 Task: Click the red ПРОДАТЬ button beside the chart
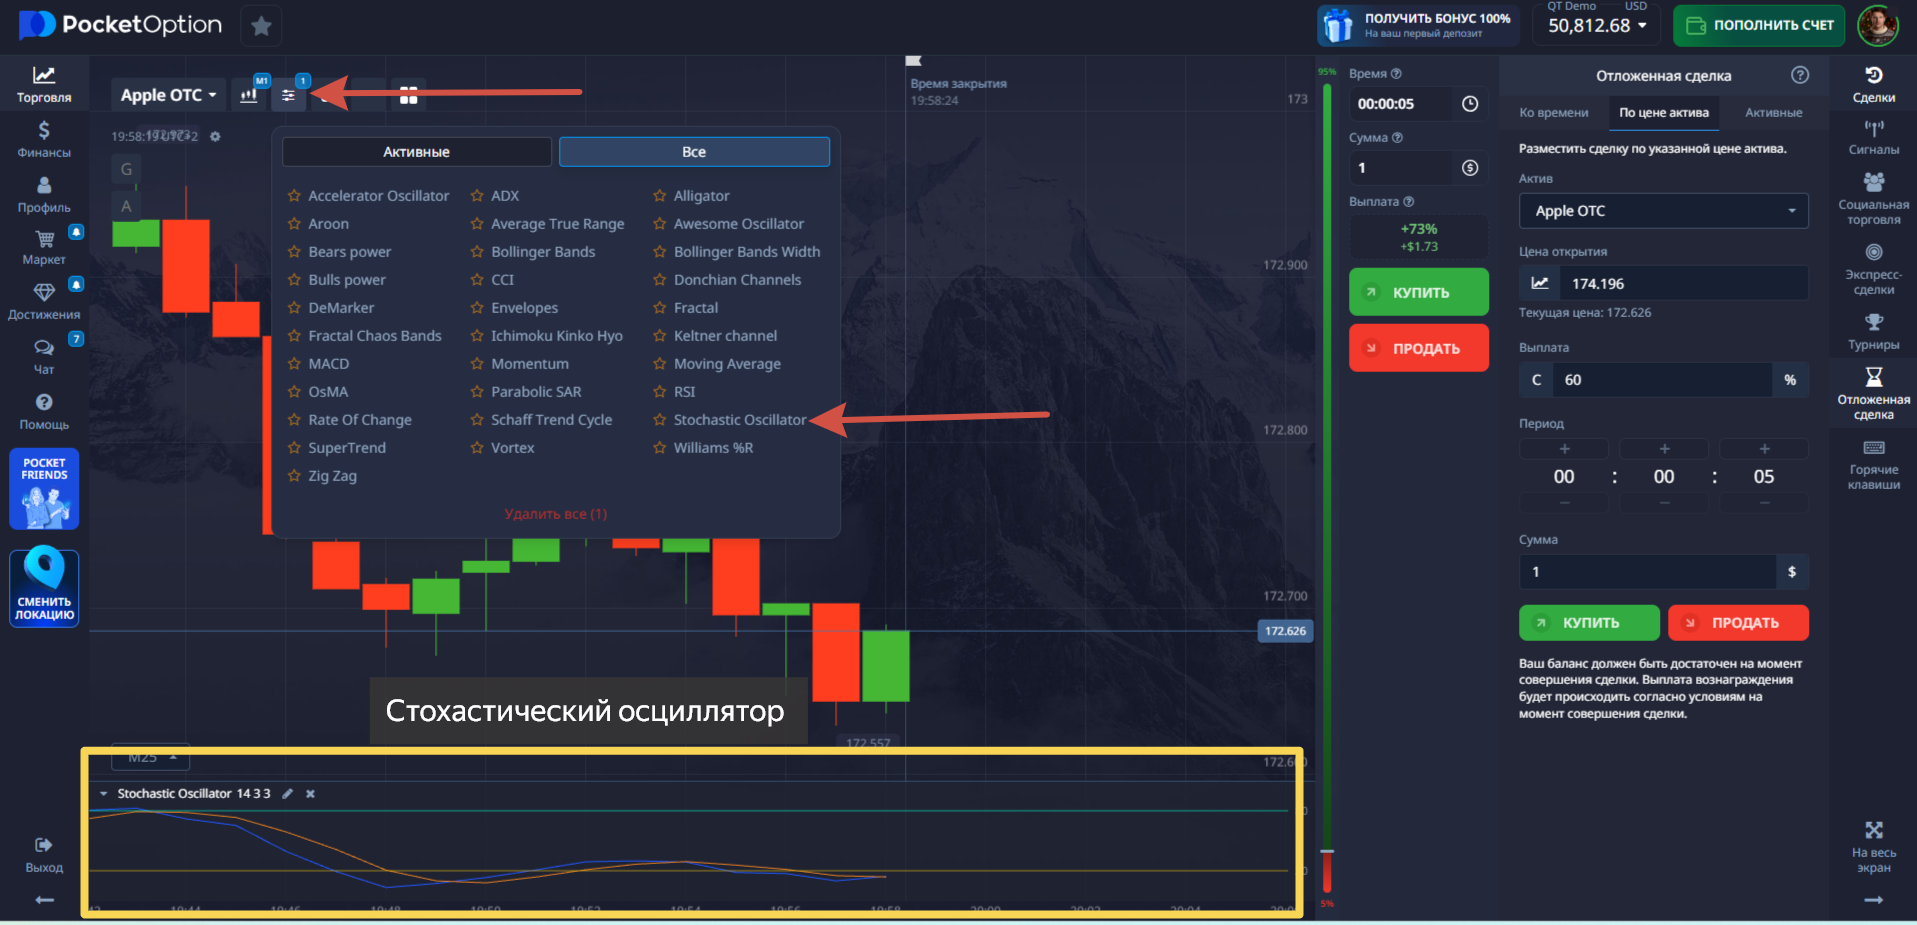pyautogui.click(x=1418, y=348)
